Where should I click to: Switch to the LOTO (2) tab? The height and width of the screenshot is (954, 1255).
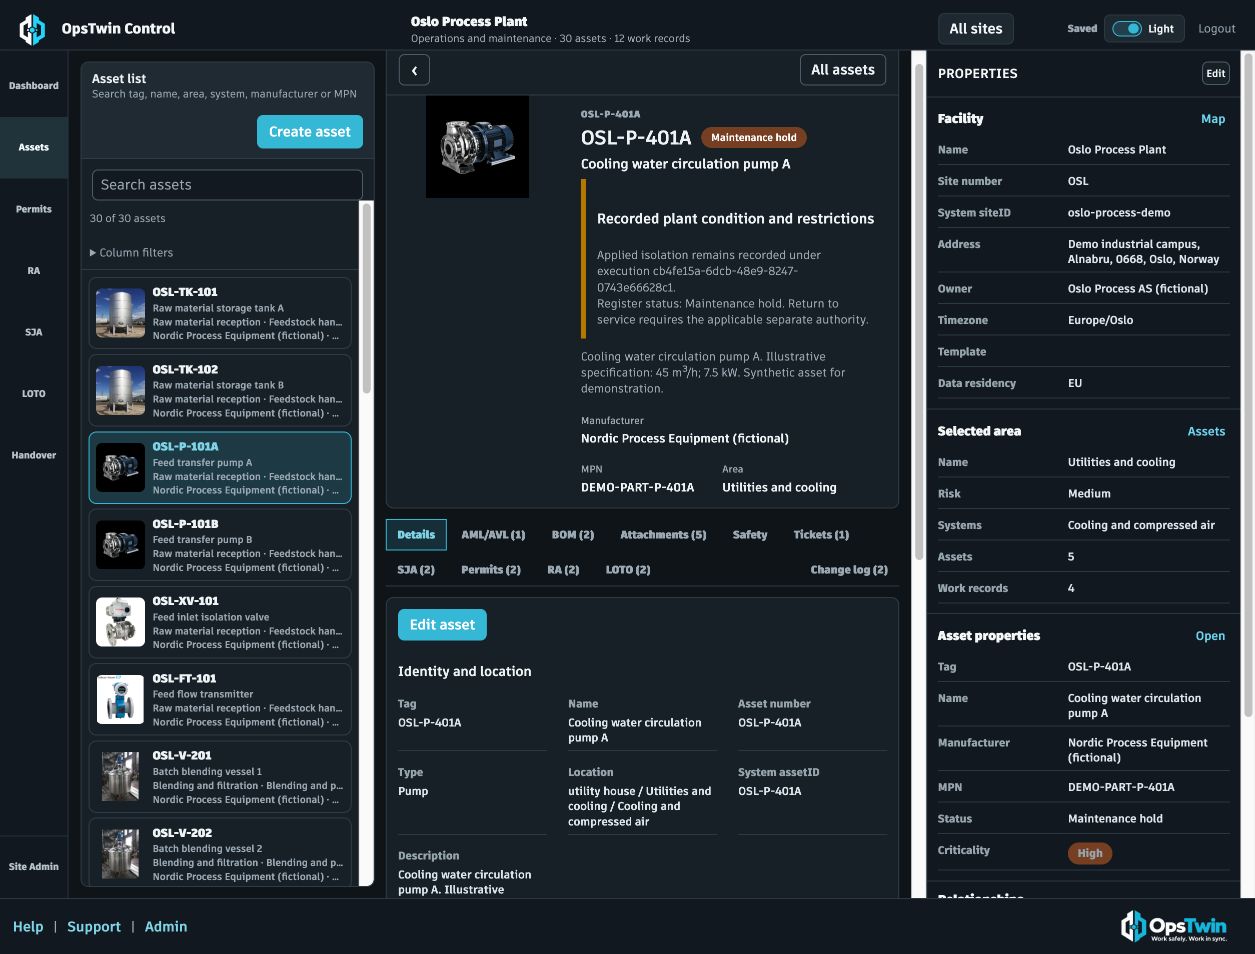click(x=628, y=570)
